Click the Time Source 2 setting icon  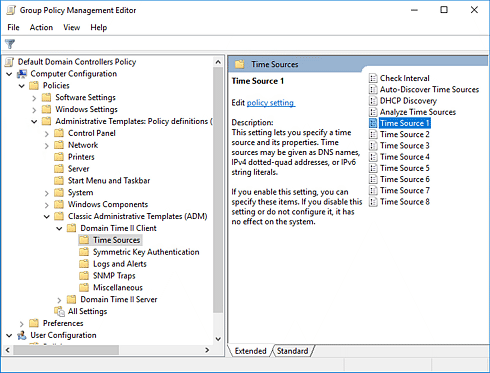373,134
